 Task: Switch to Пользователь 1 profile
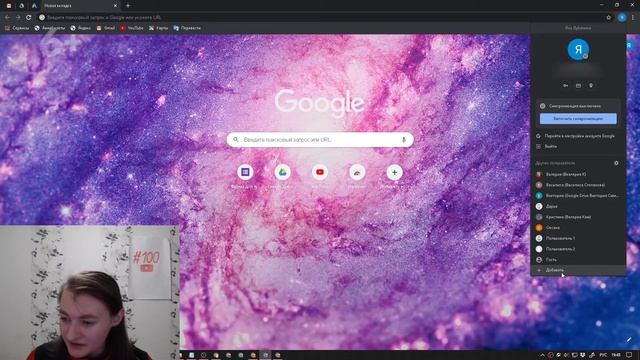click(578, 238)
